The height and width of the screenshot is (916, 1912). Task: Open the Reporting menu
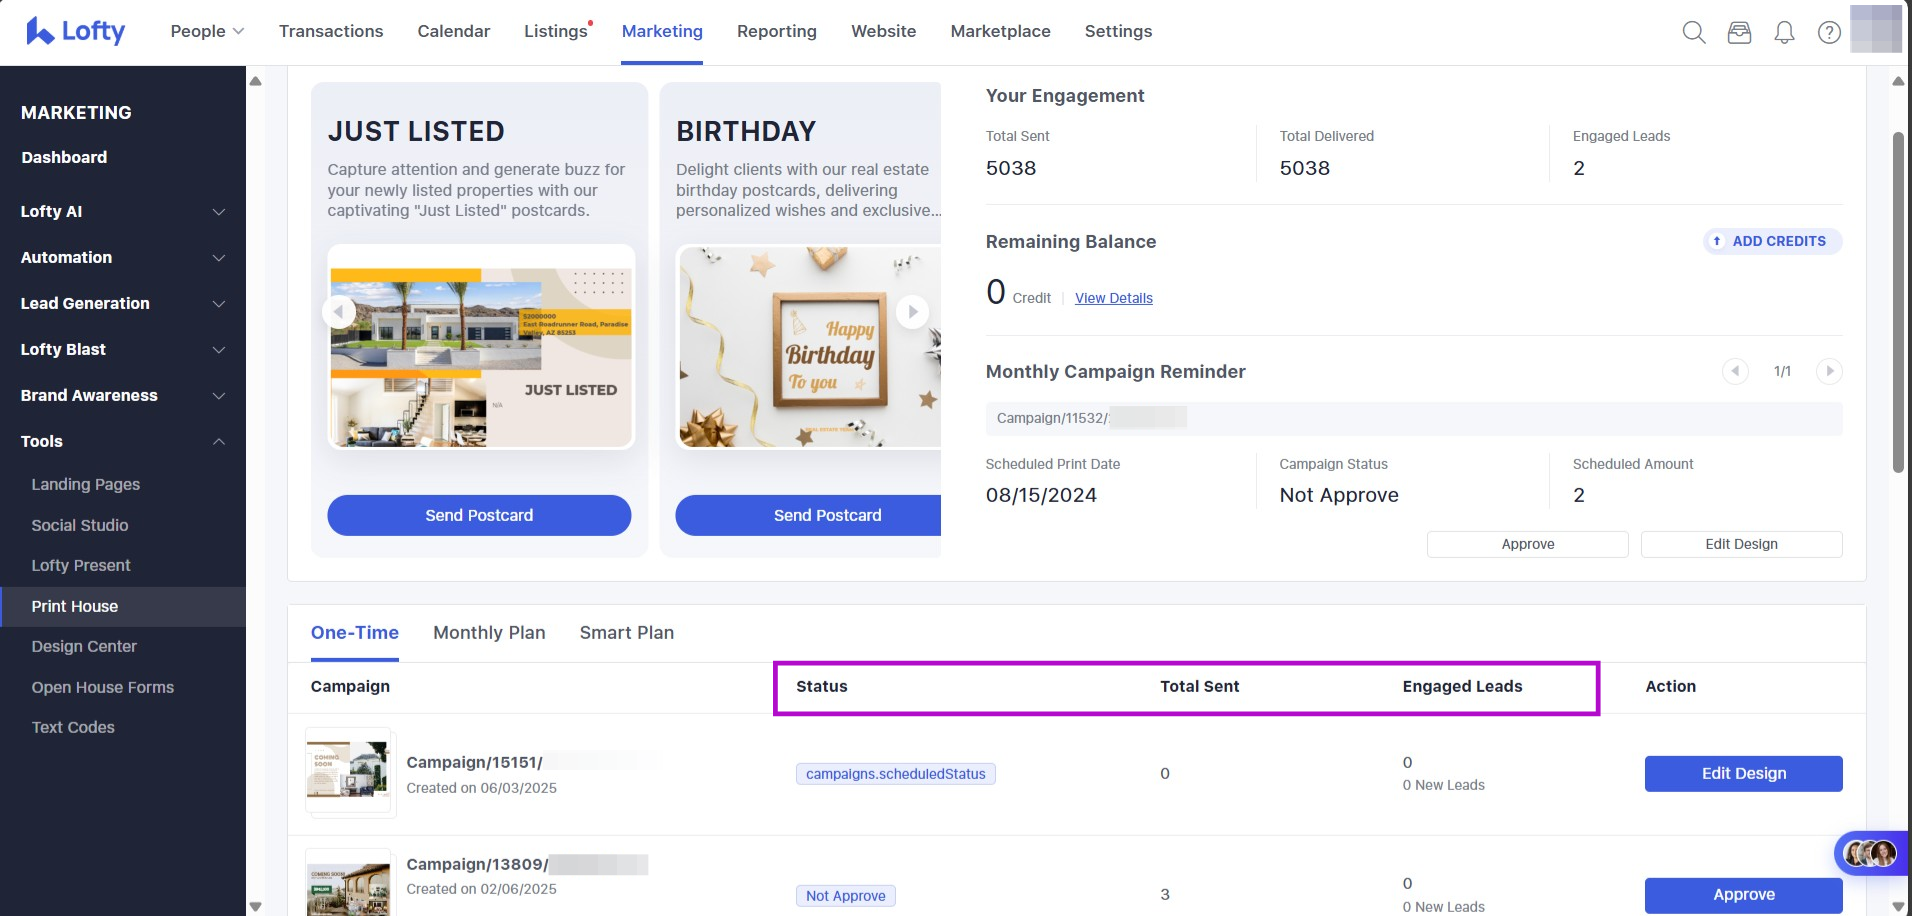click(x=776, y=32)
